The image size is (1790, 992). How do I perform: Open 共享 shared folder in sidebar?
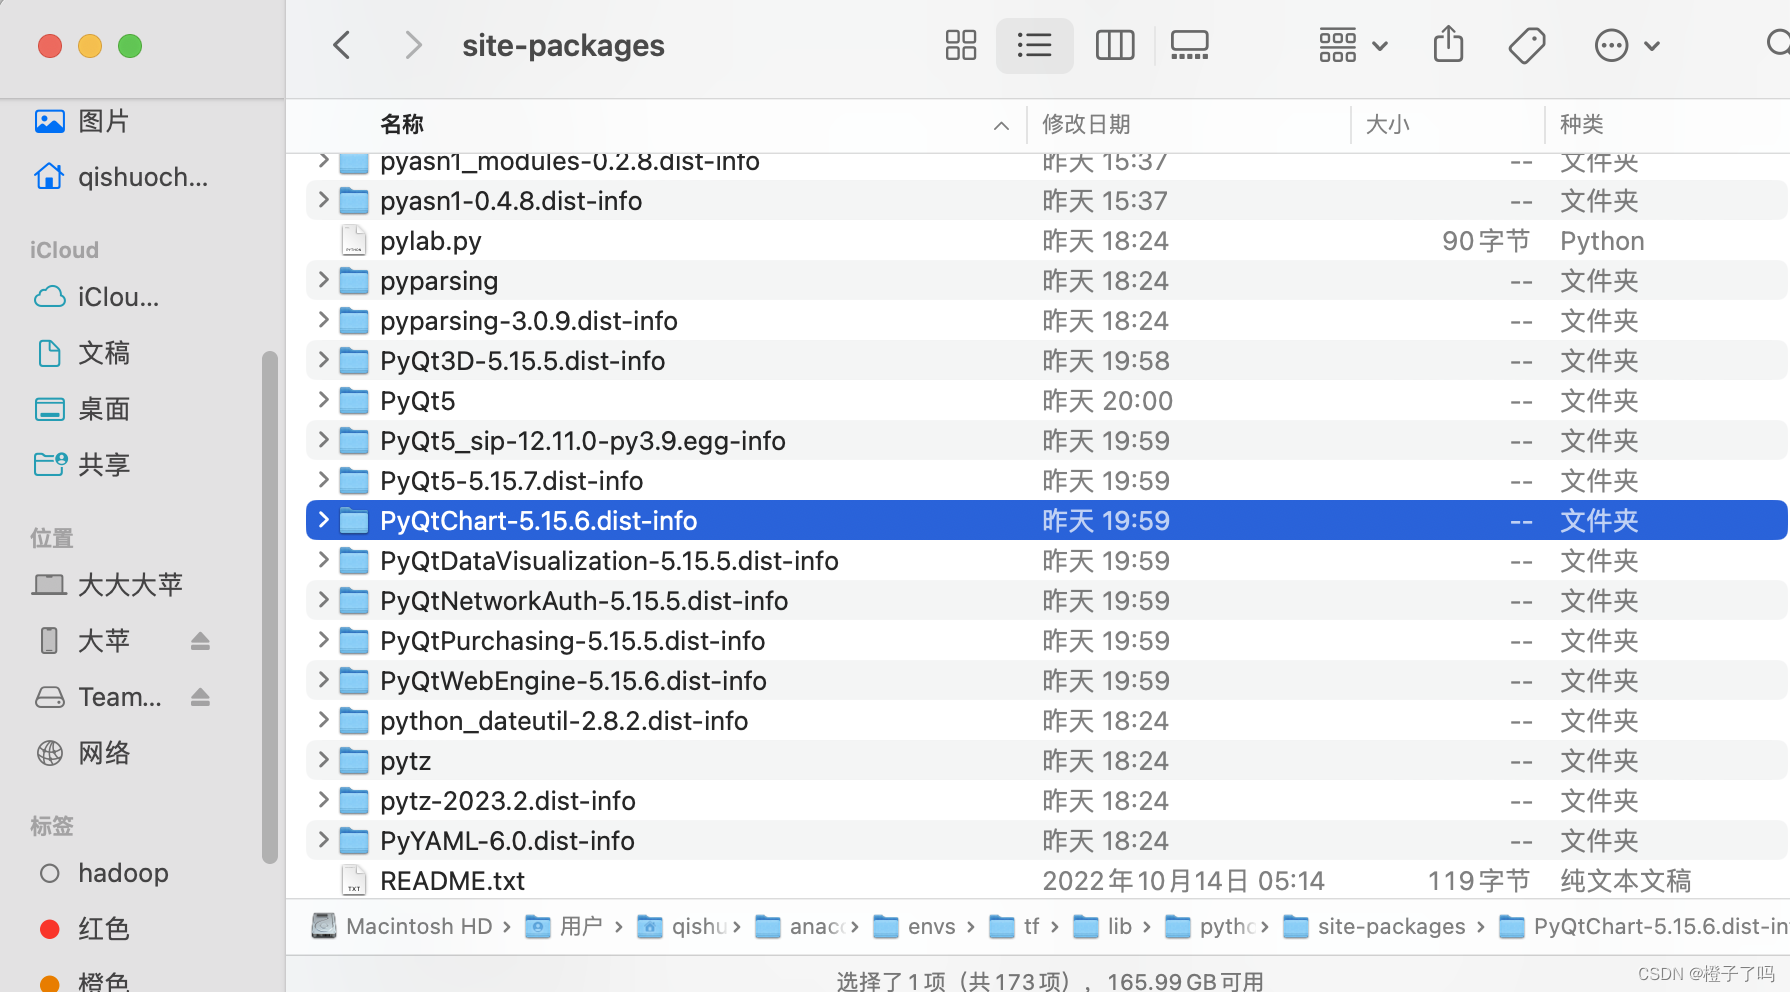point(82,465)
